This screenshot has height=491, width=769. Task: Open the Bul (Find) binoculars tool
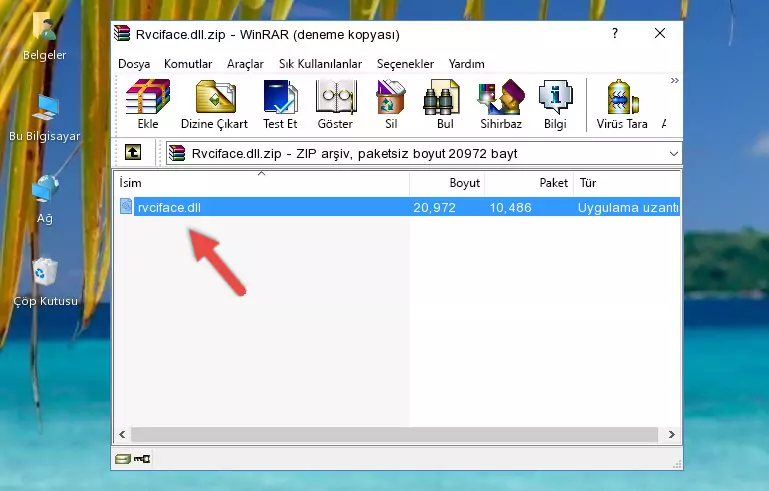[x=441, y=97]
